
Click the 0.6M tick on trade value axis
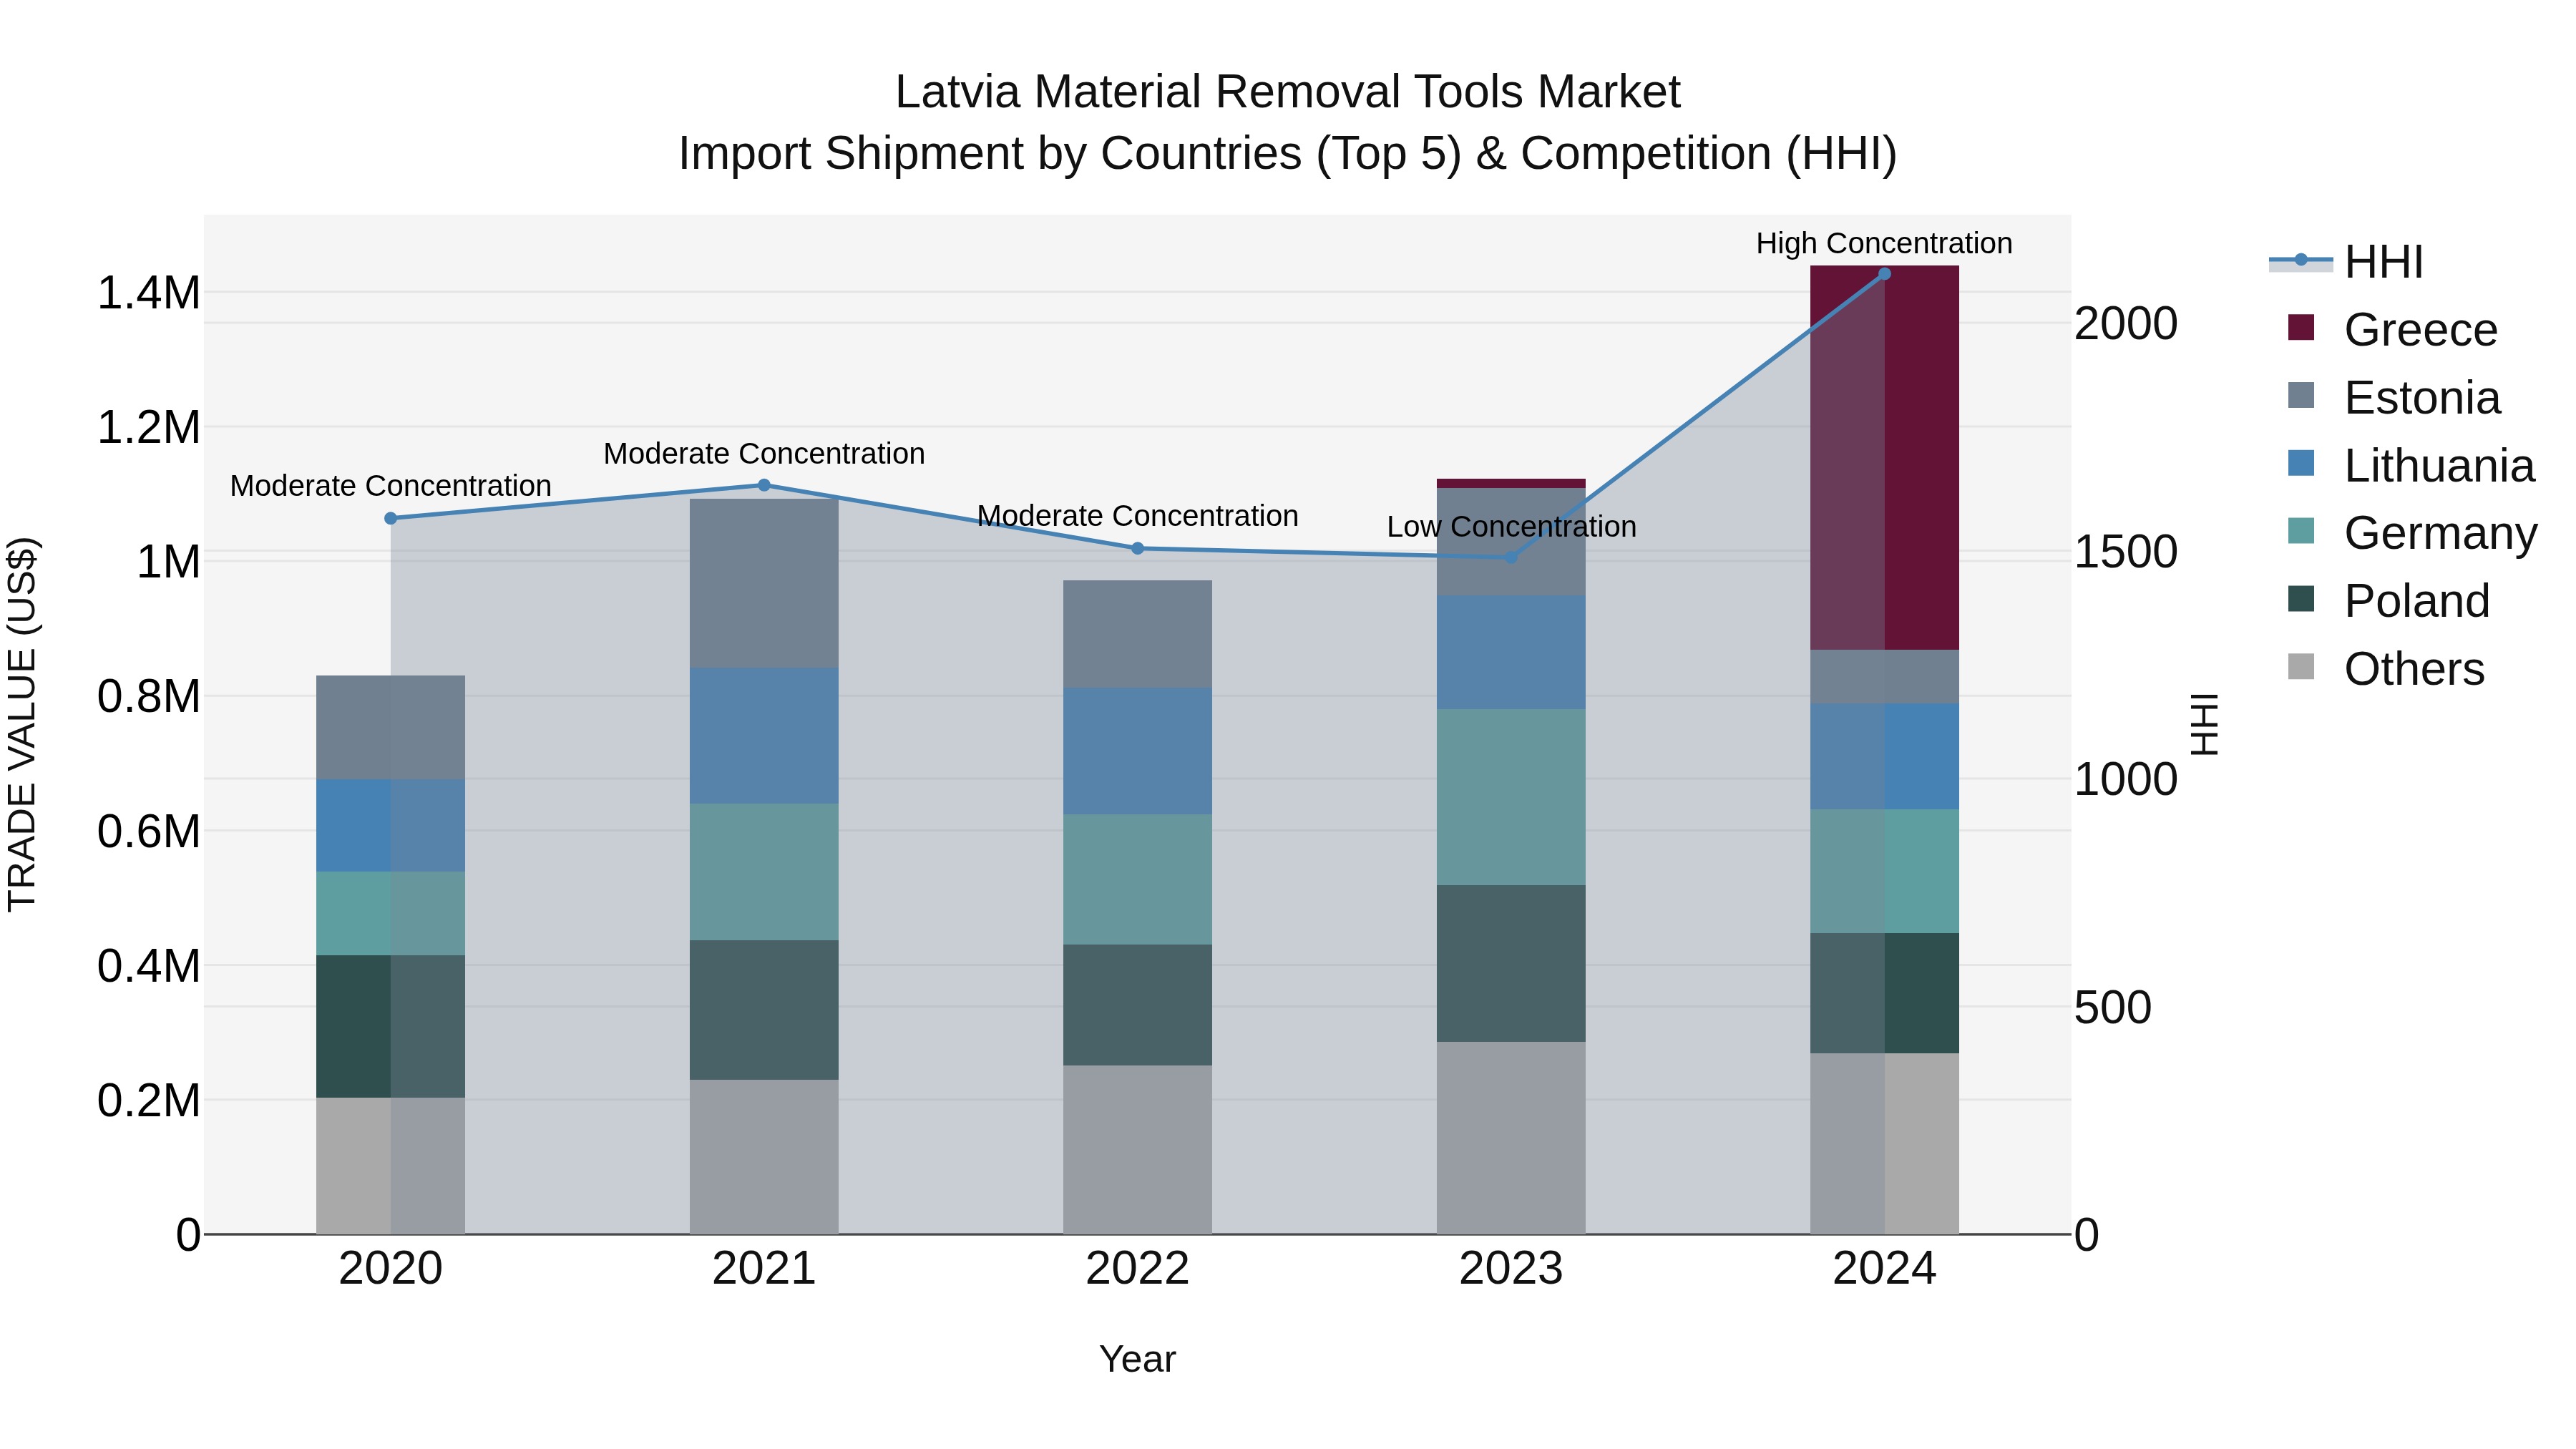[x=149, y=831]
